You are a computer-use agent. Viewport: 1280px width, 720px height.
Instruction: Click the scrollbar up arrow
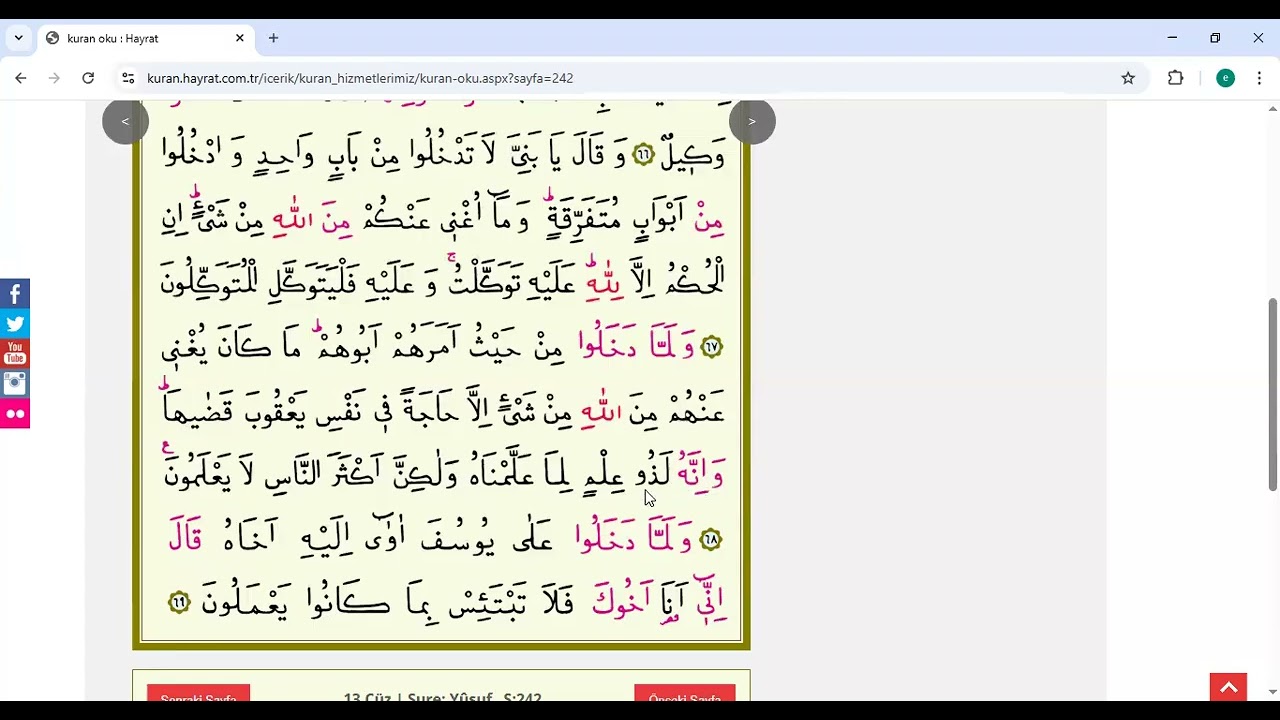tap(1272, 107)
